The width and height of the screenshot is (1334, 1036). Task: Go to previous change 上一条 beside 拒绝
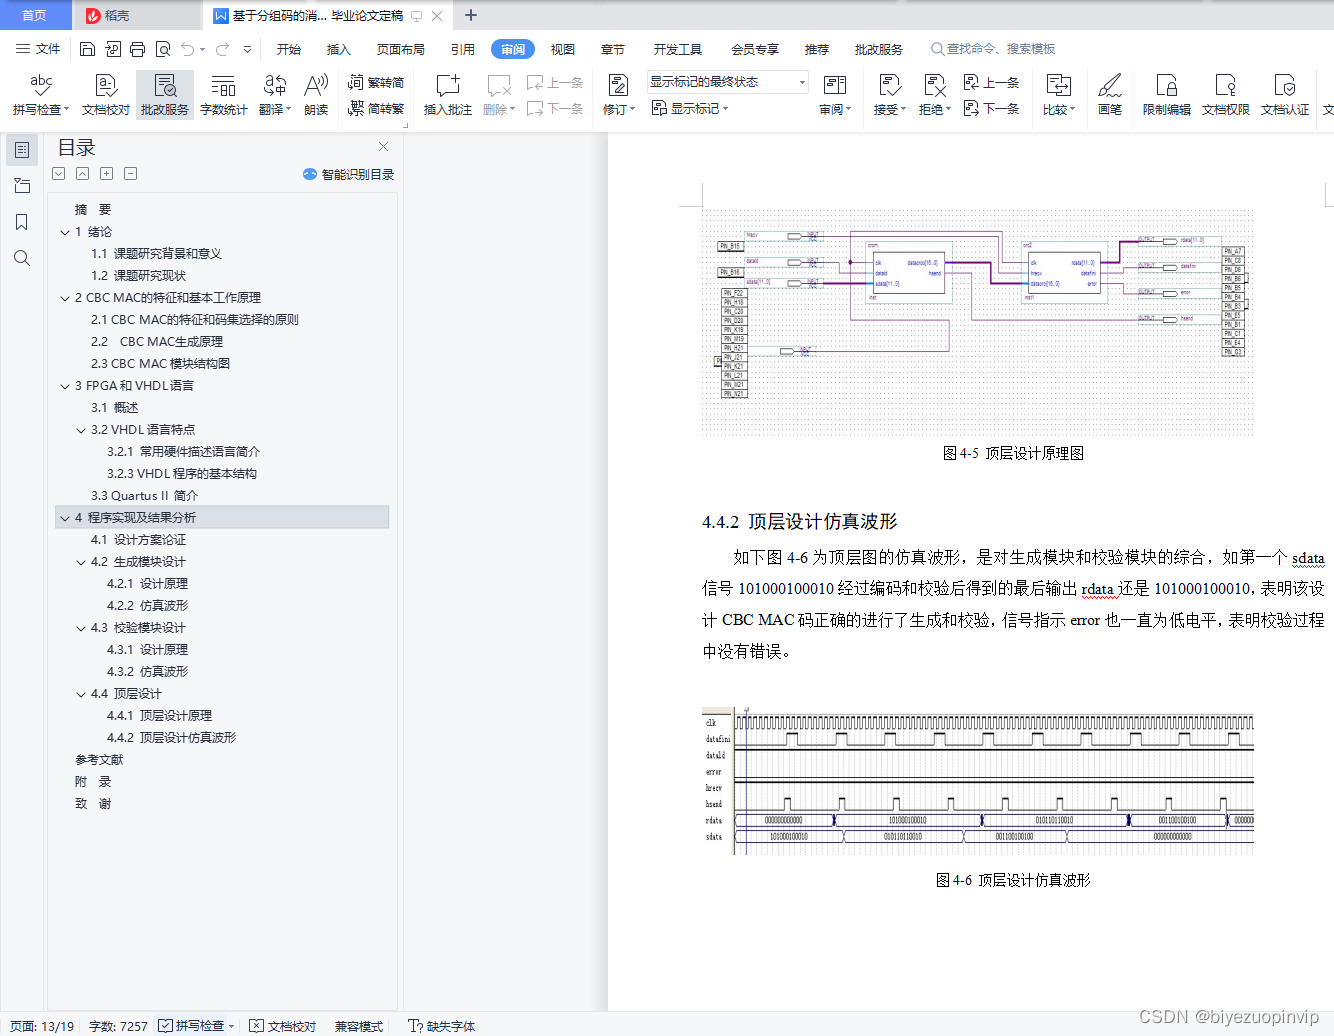point(992,83)
